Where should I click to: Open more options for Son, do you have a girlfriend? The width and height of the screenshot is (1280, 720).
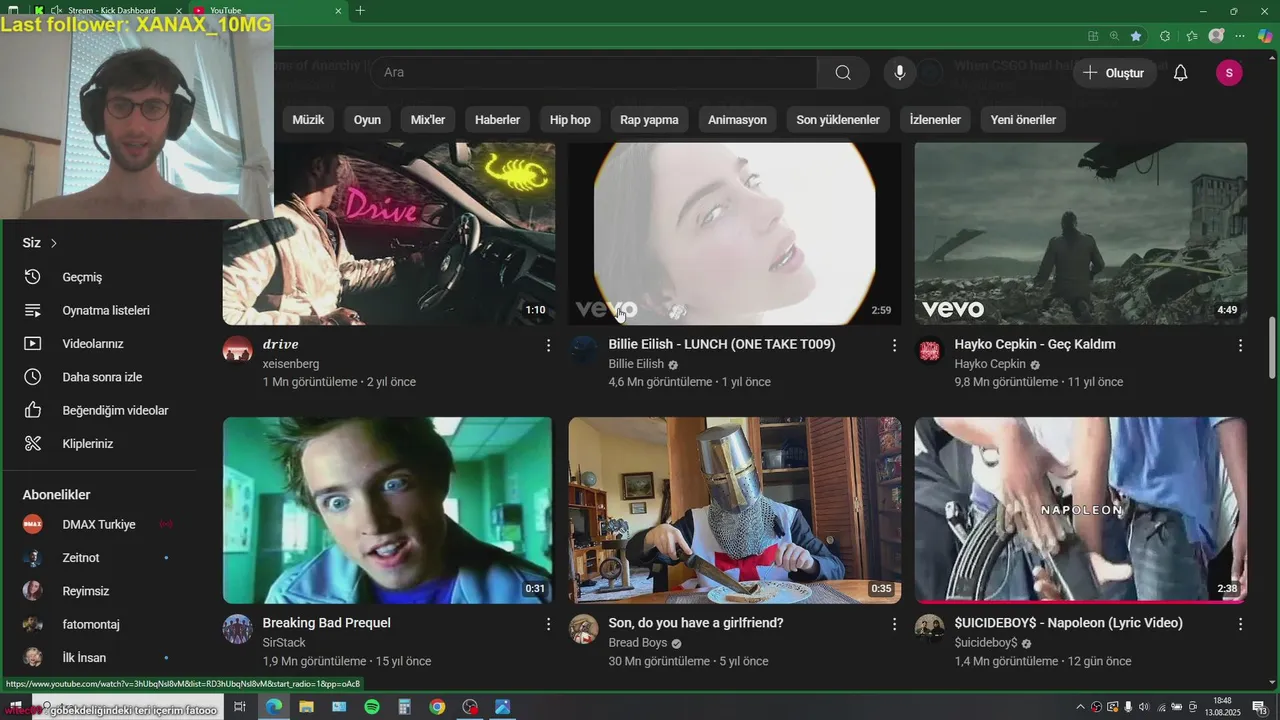click(894, 624)
